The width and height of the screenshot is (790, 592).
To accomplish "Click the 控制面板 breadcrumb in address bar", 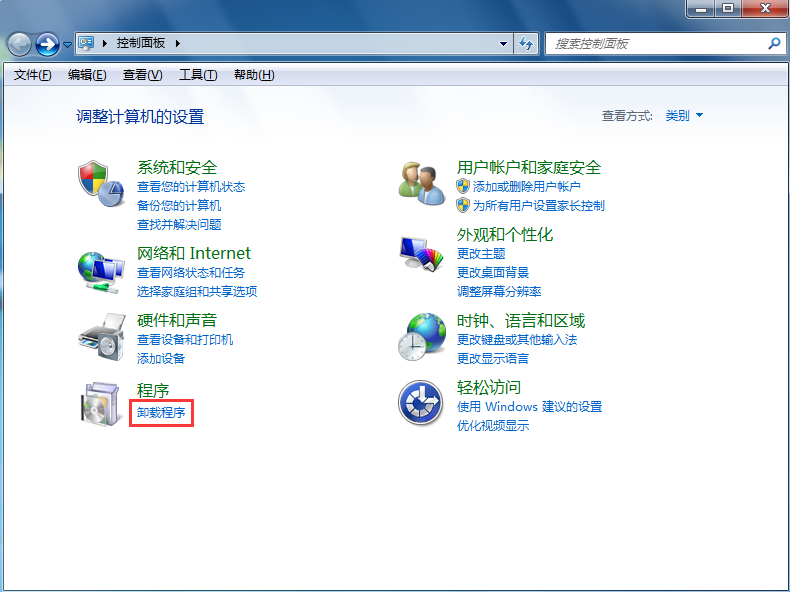I will 141,43.
